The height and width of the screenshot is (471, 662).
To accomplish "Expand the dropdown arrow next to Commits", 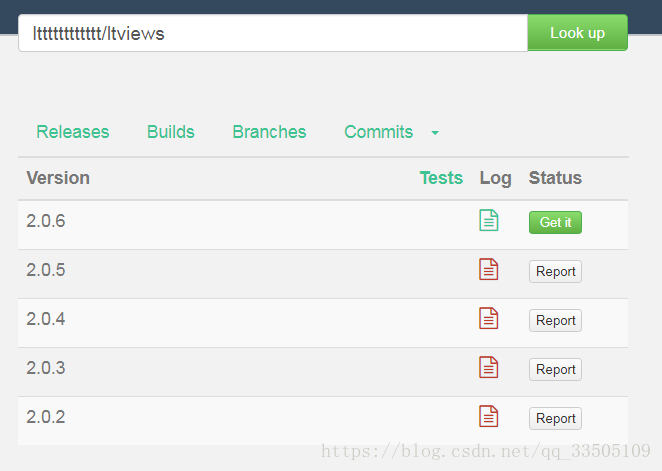I will tap(435, 133).
